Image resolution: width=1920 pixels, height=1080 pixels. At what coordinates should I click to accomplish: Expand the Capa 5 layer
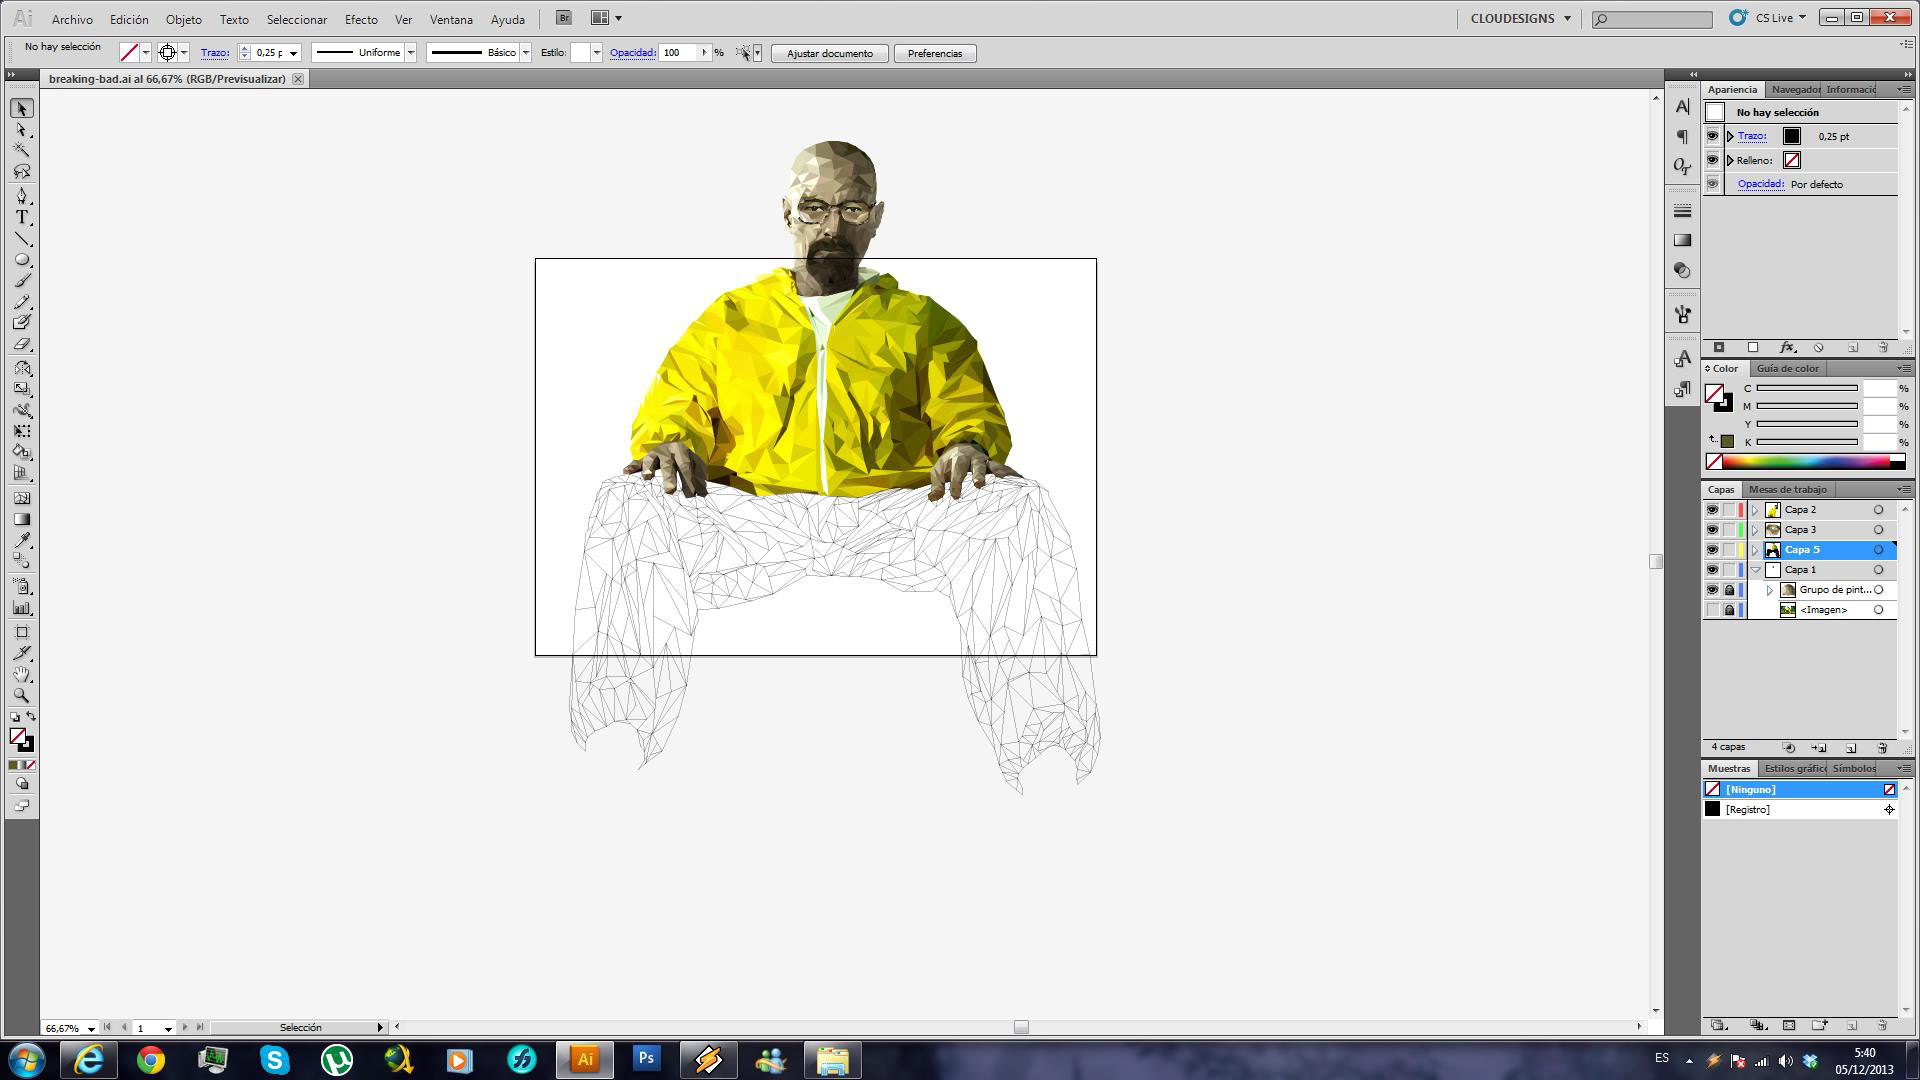(1755, 550)
